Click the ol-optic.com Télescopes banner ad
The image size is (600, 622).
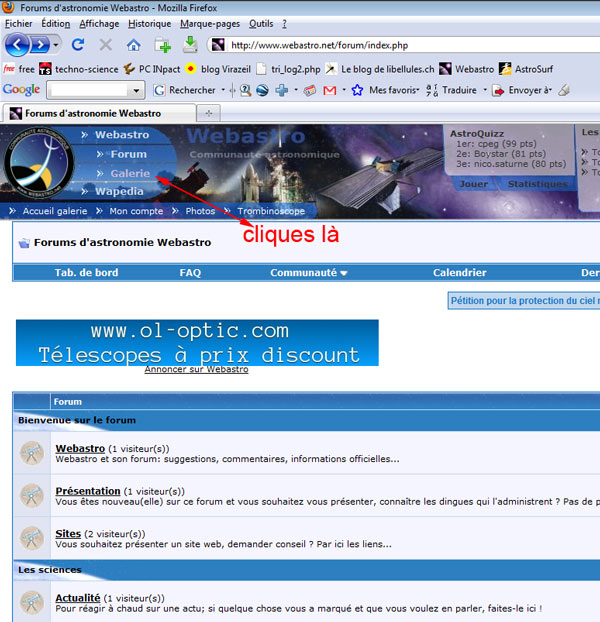197,343
